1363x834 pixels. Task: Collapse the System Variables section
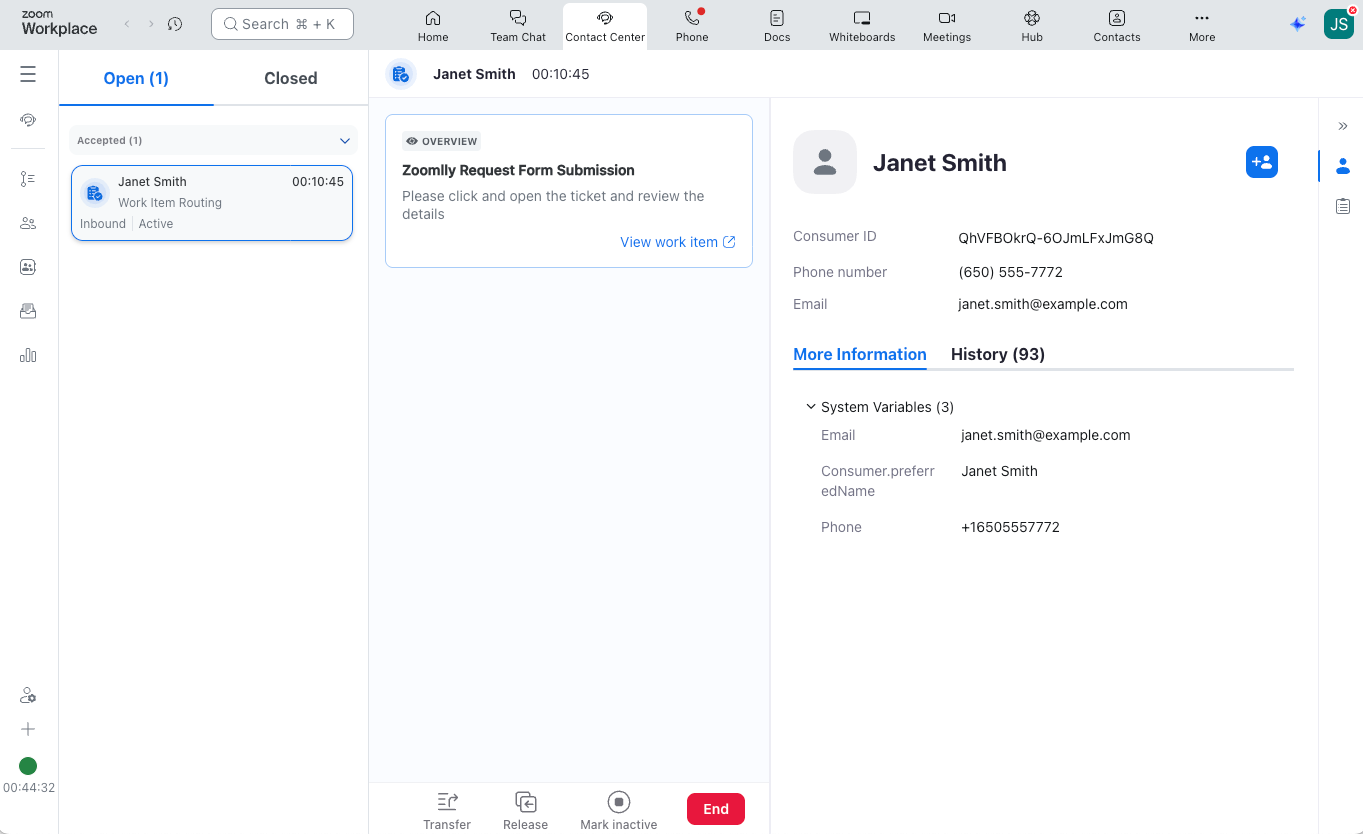[810, 406]
